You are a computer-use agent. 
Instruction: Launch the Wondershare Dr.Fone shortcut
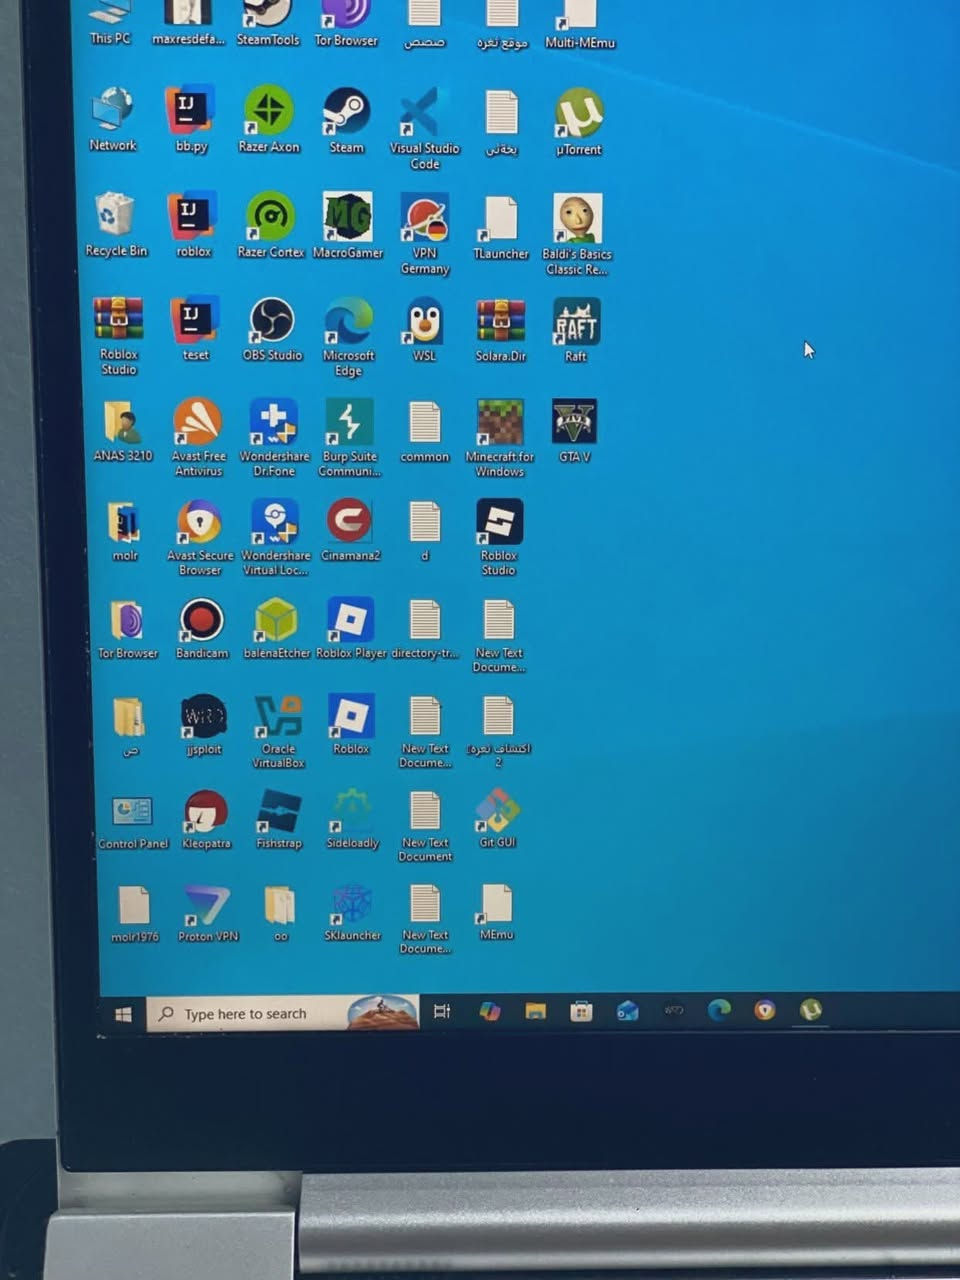point(274,423)
